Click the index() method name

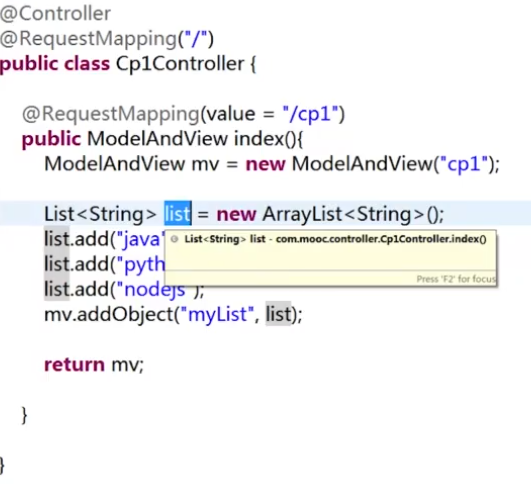[264, 139]
